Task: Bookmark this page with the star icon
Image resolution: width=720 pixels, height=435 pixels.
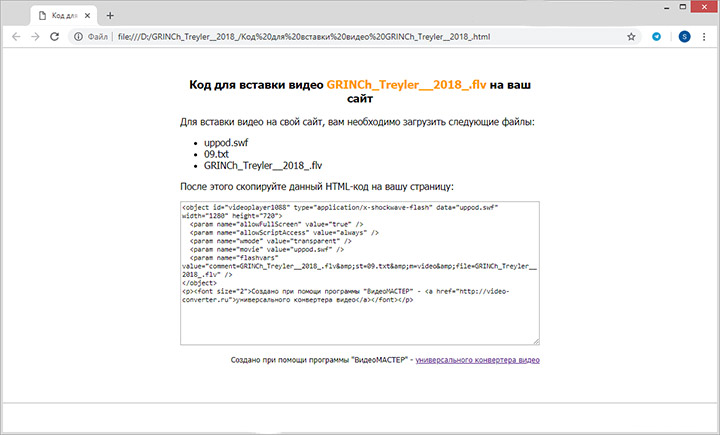Action: [x=631, y=37]
